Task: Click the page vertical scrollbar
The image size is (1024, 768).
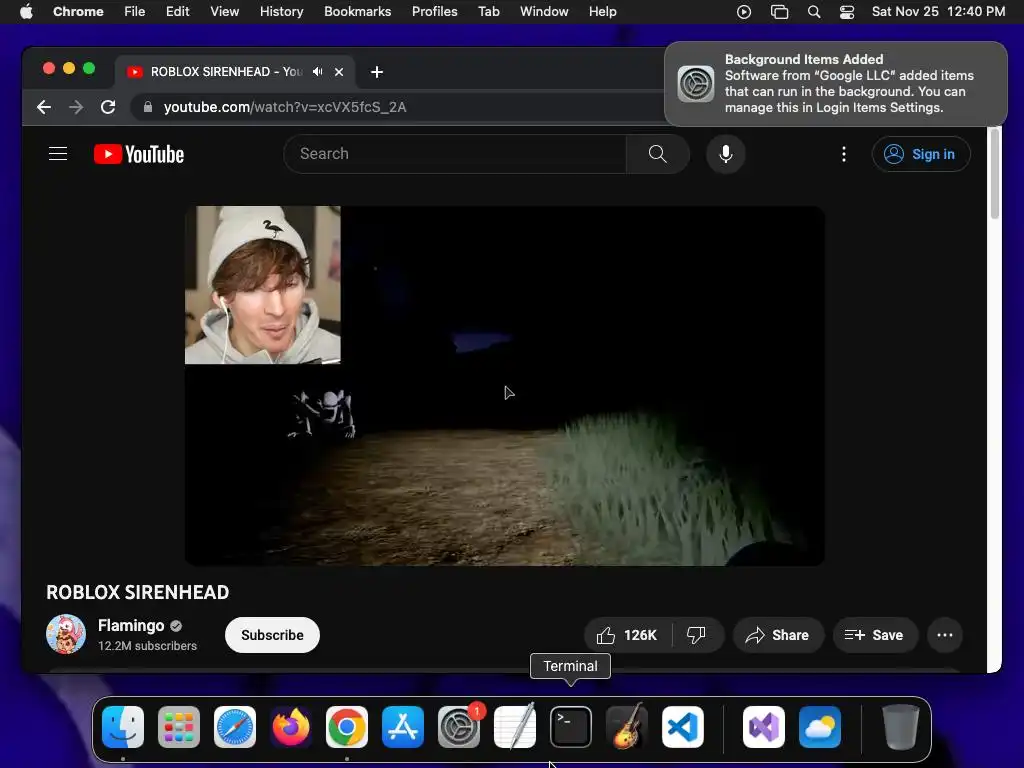Action: coord(995,174)
